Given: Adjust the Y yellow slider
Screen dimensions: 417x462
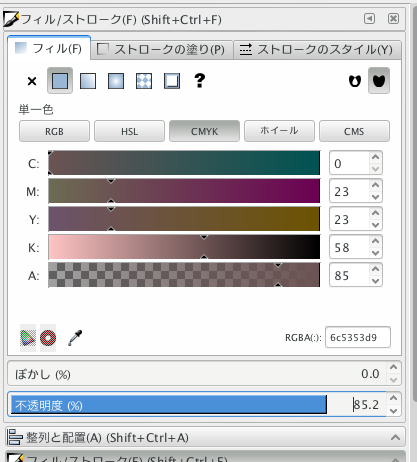Looking at the screenshot, I should 184,219.
